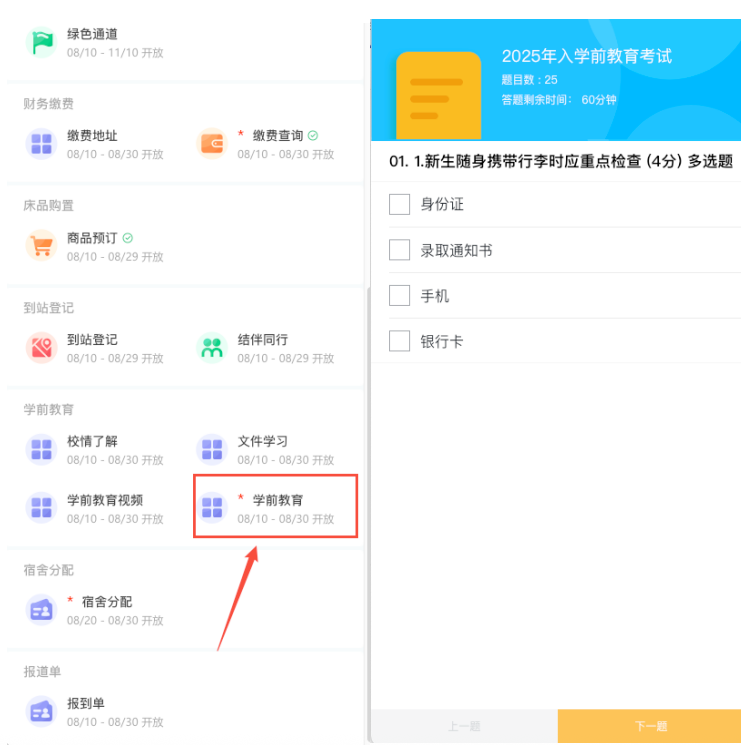This screenshot has width=741, height=745.
Task: Open the 结伴同行 entry
Action: tap(263, 340)
